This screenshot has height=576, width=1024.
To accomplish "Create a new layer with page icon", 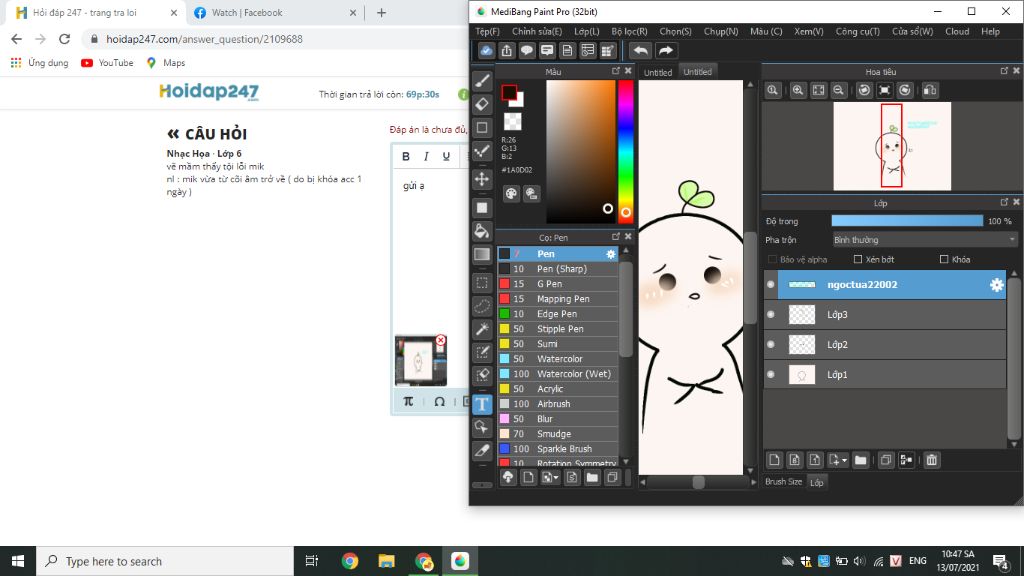I will (x=774, y=460).
